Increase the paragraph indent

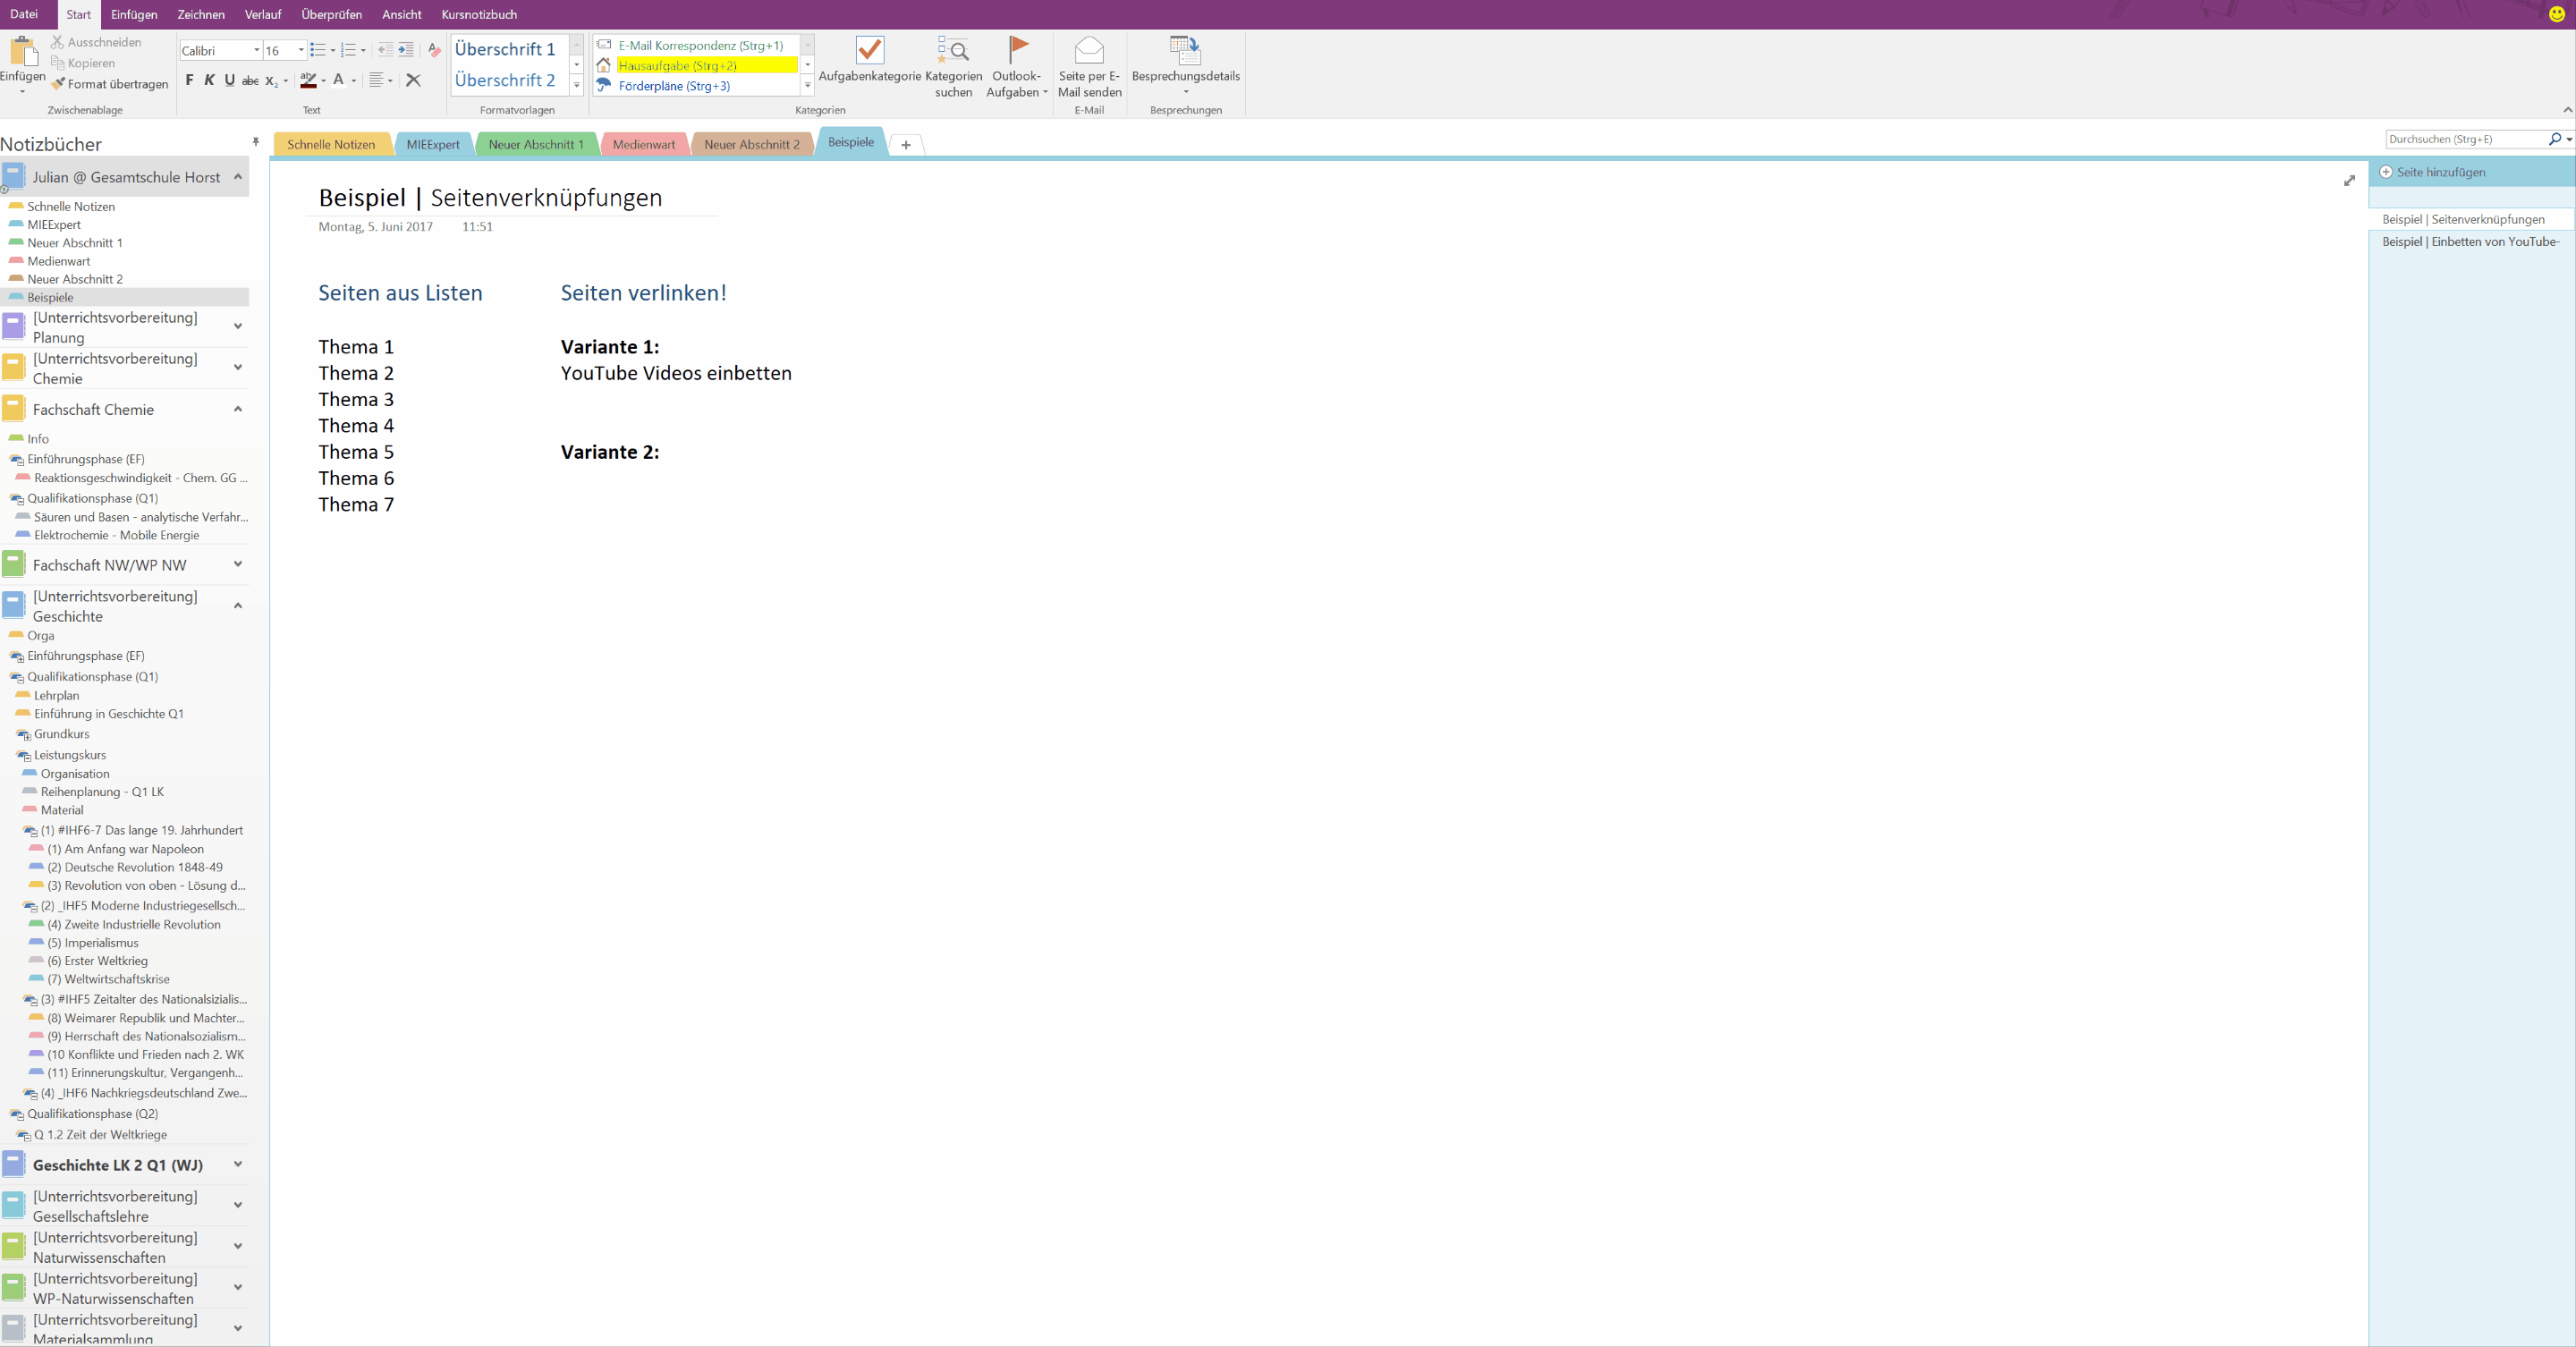coord(406,50)
